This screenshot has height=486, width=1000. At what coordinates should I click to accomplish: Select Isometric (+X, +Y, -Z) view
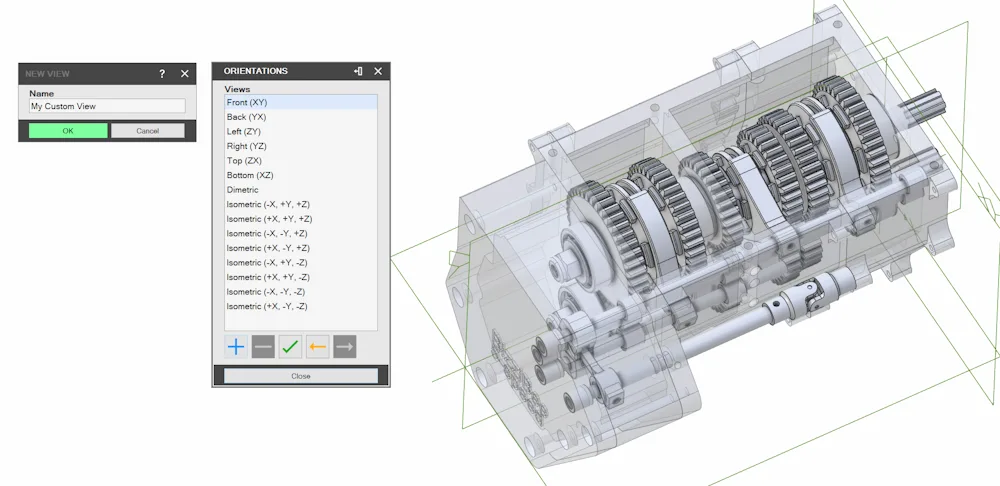[x=300, y=277]
